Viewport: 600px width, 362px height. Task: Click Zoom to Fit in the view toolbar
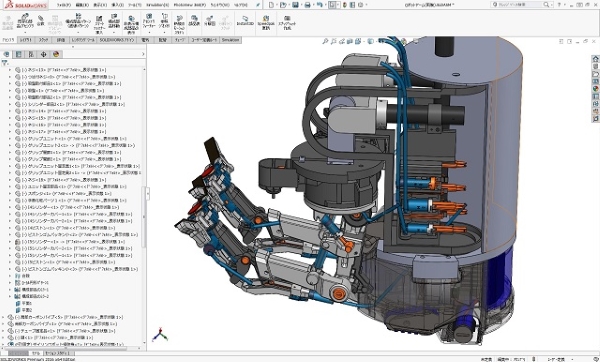tap(325, 41)
